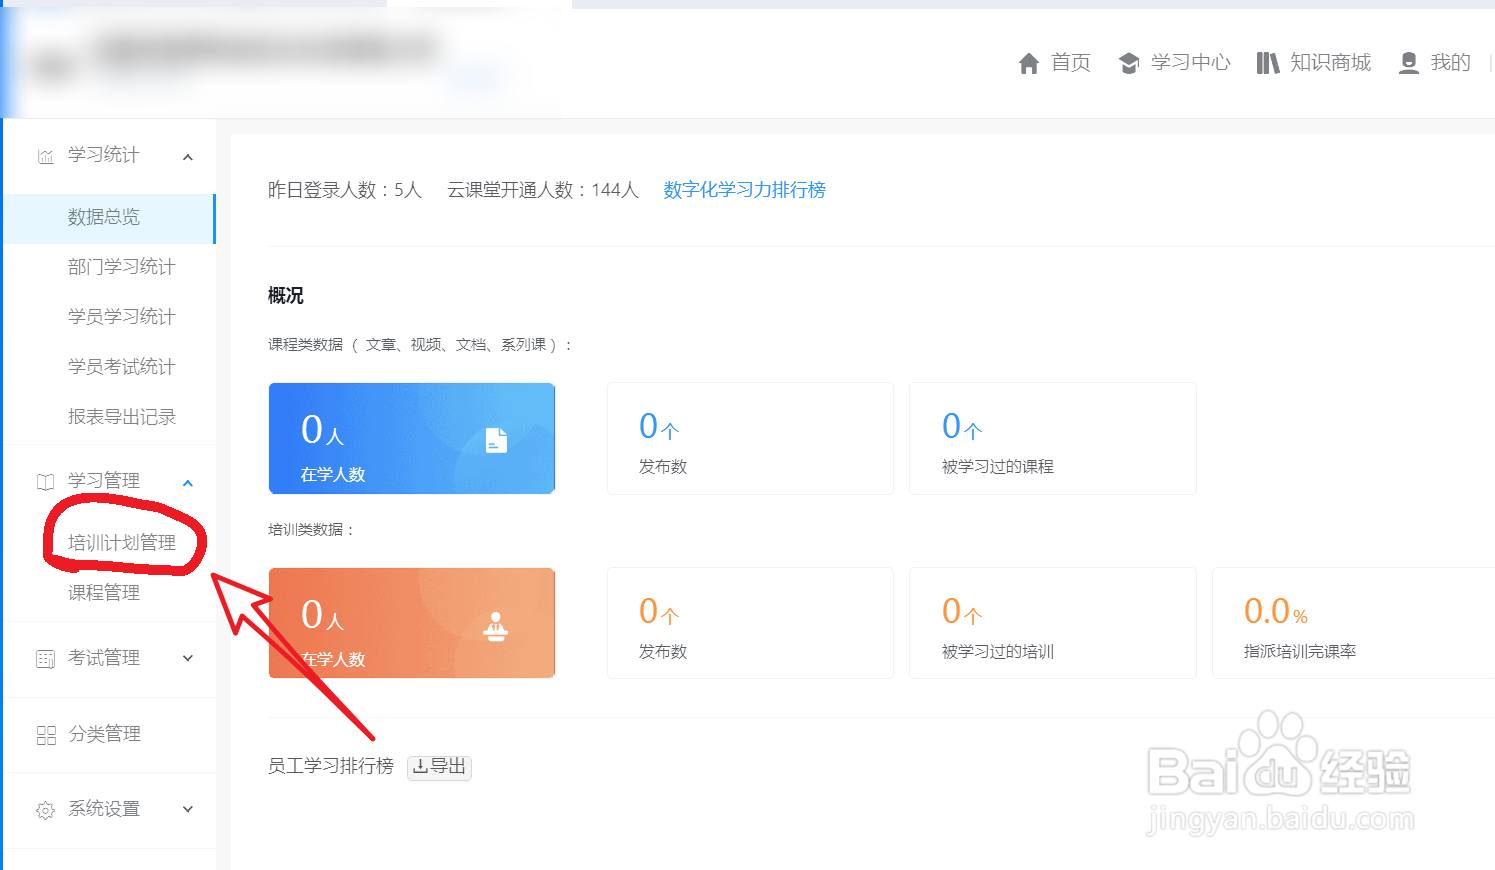Click the training 发布数 card with orange number
This screenshot has width=1495, height=870.
pyautogui.click(x=750, y=623)
